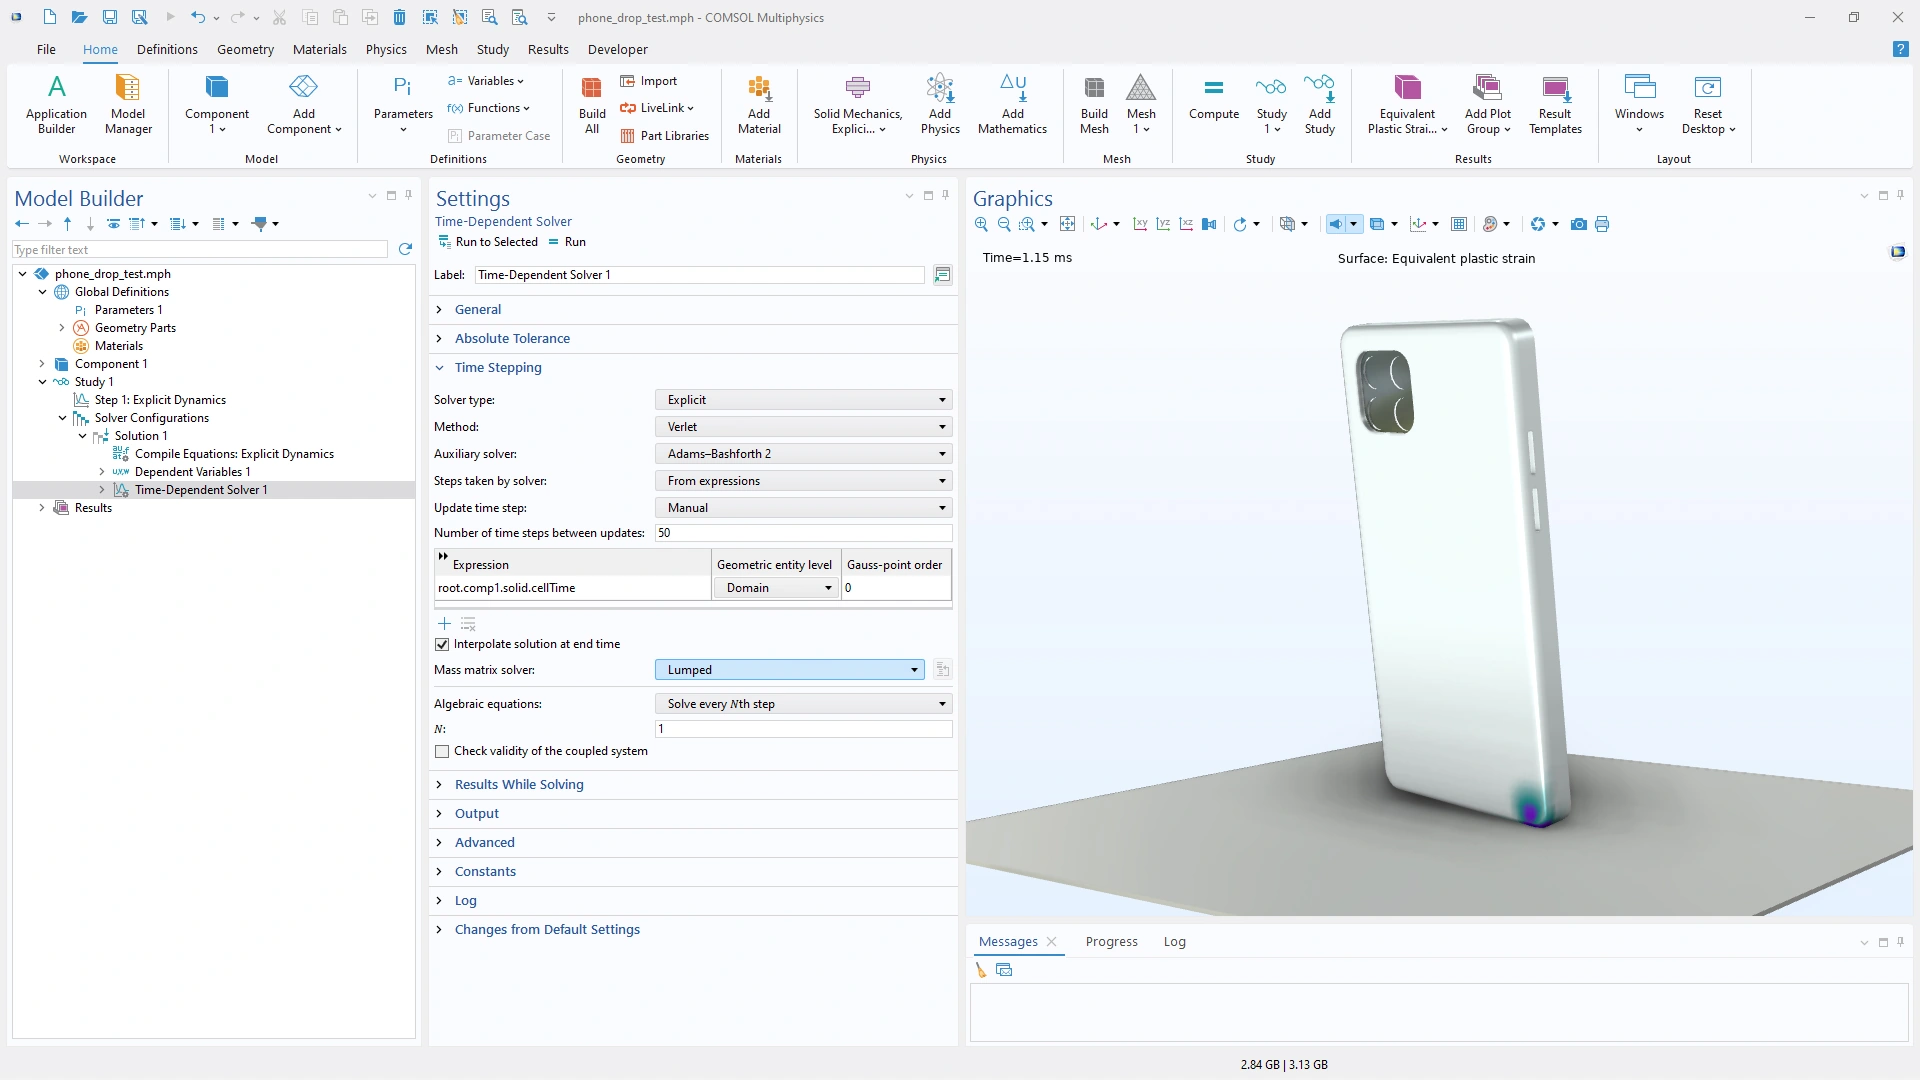The image size is (1920, 1080).
Task: Click the camera snapshot icon in Graphics toolbar
Action: tap(1578, 224)
